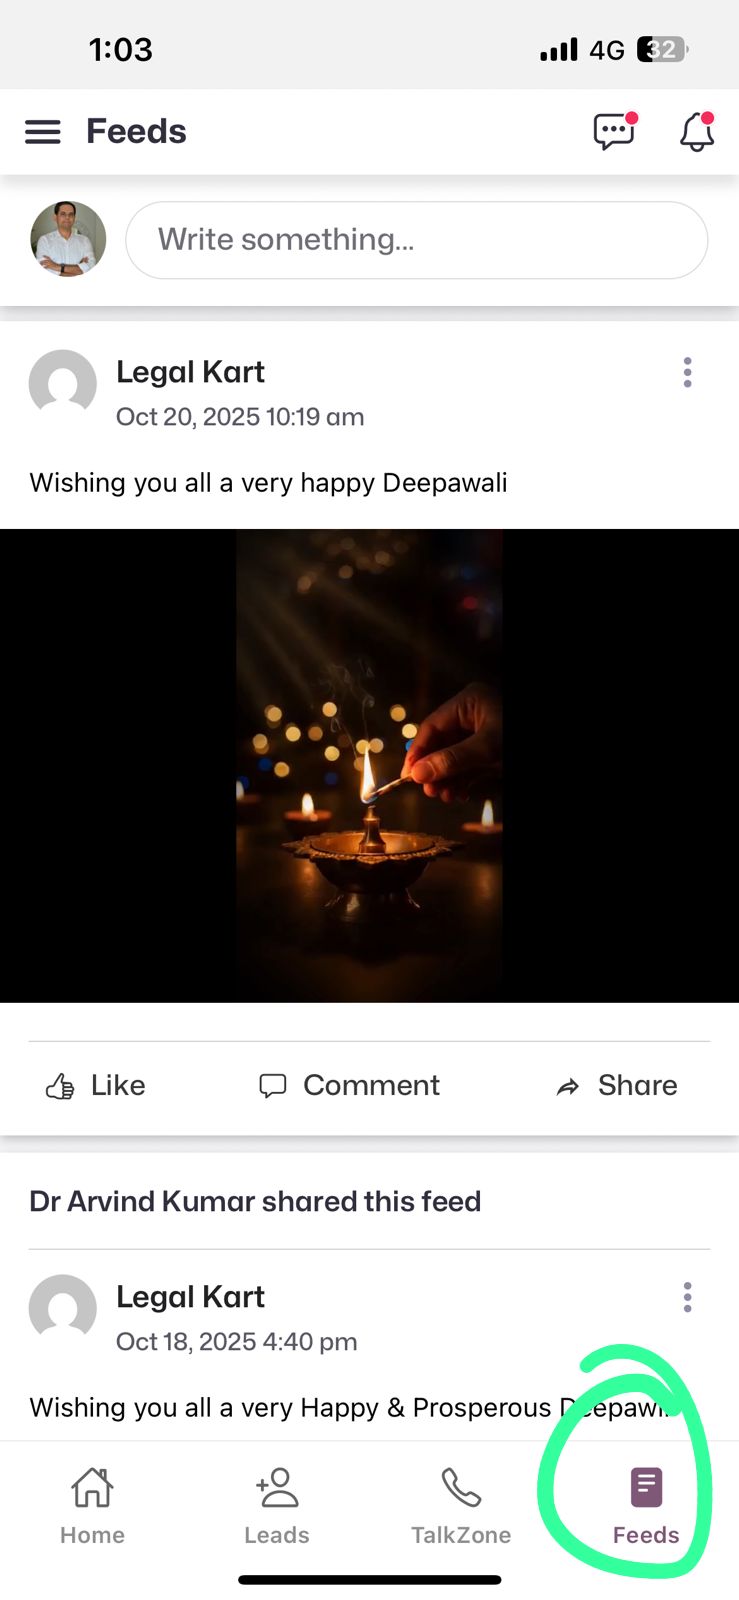Switch to the Leads tab

(x=277, y=1506)
